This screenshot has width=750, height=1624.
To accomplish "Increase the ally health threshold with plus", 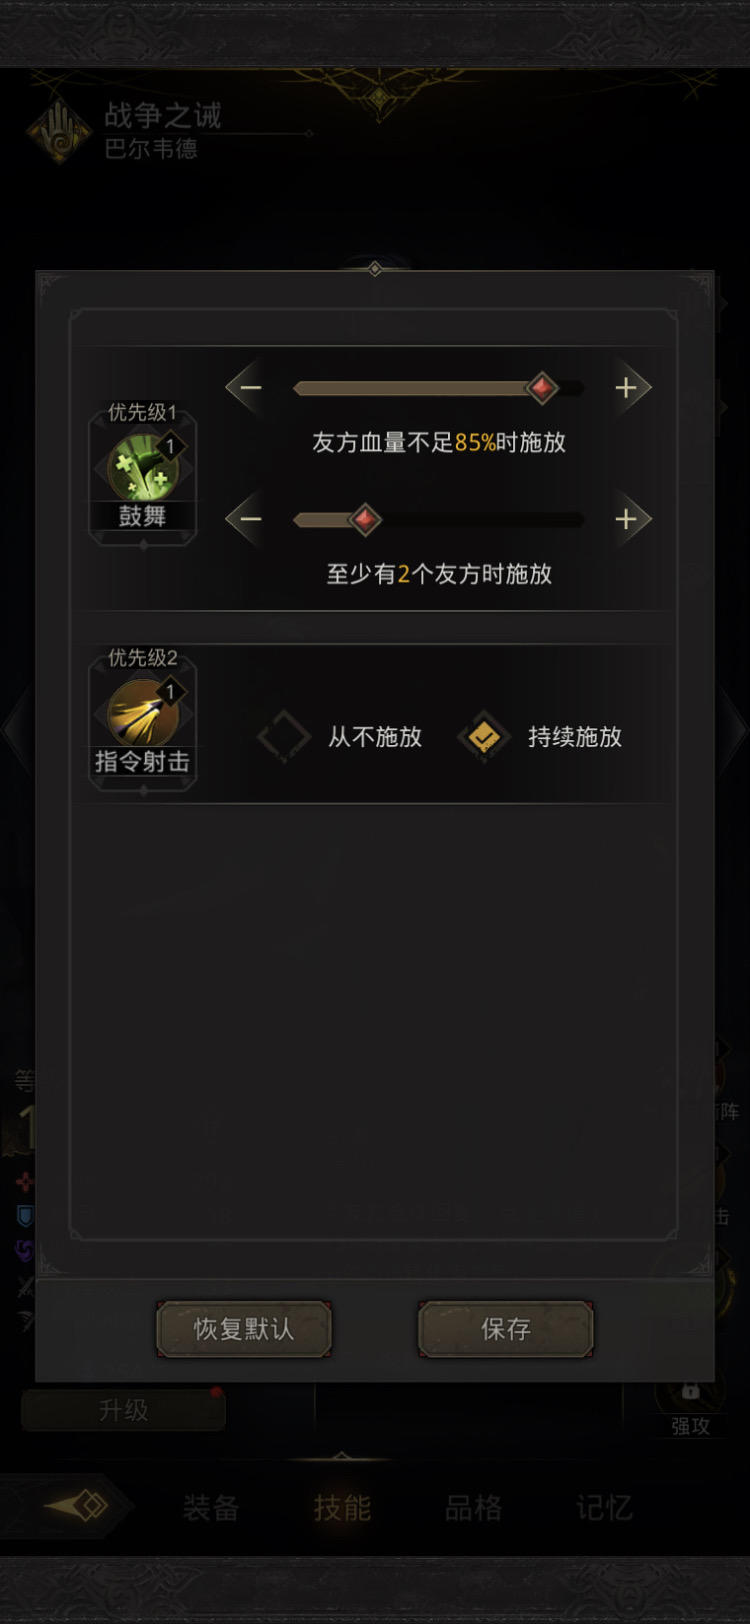I will pos(626,387).
